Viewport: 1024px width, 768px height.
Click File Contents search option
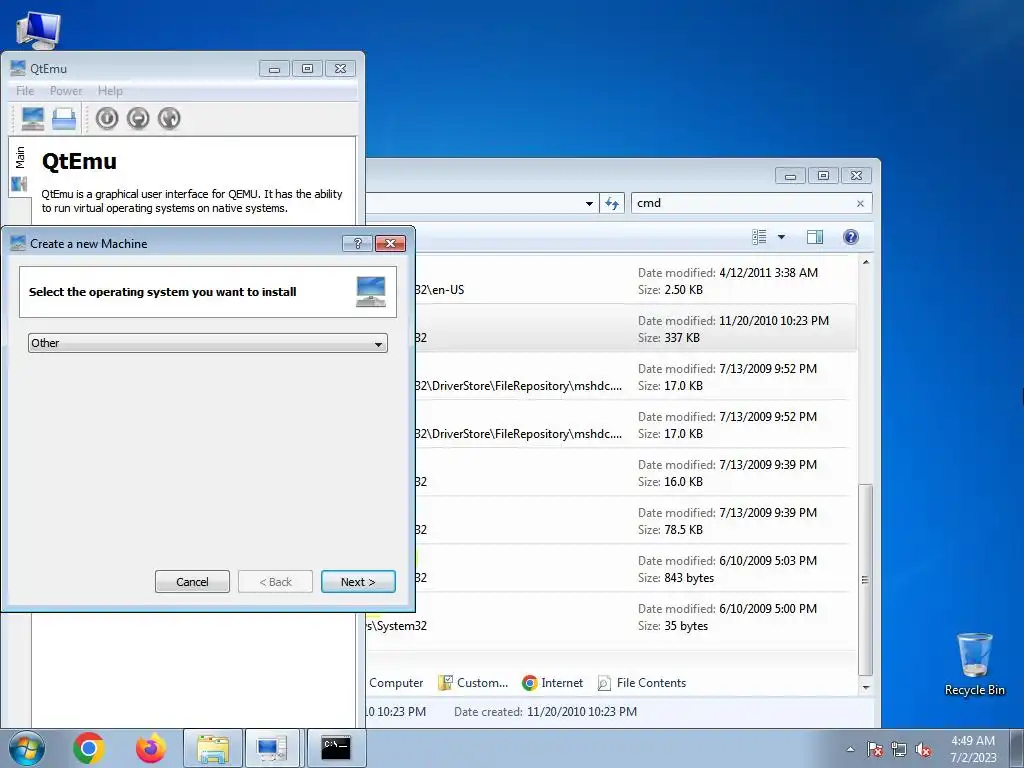click(x=642, y=683)
